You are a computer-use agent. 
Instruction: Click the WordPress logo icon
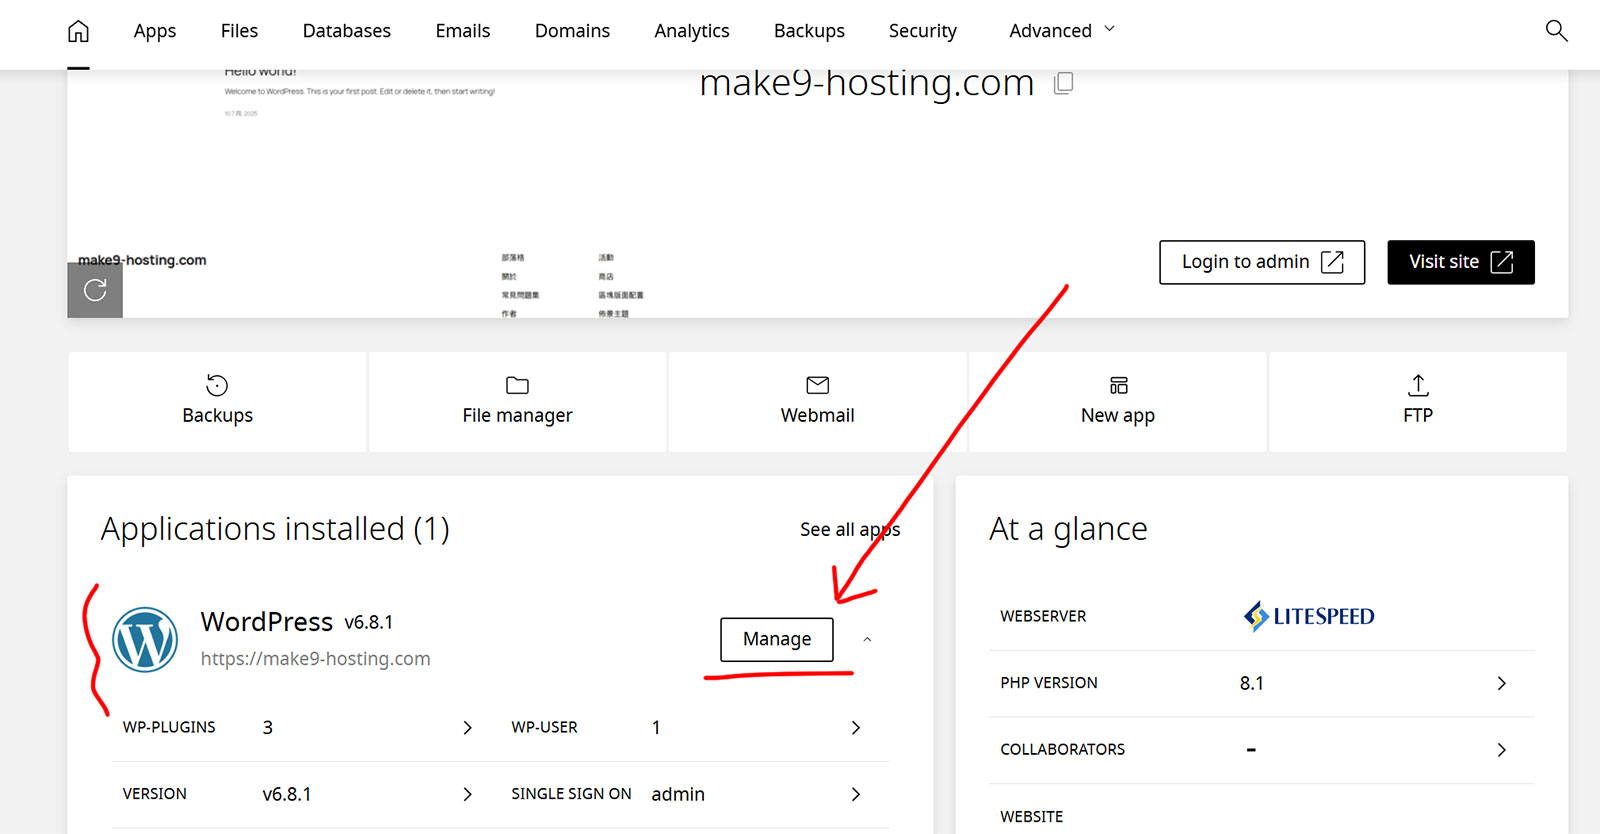pos(145,639)
